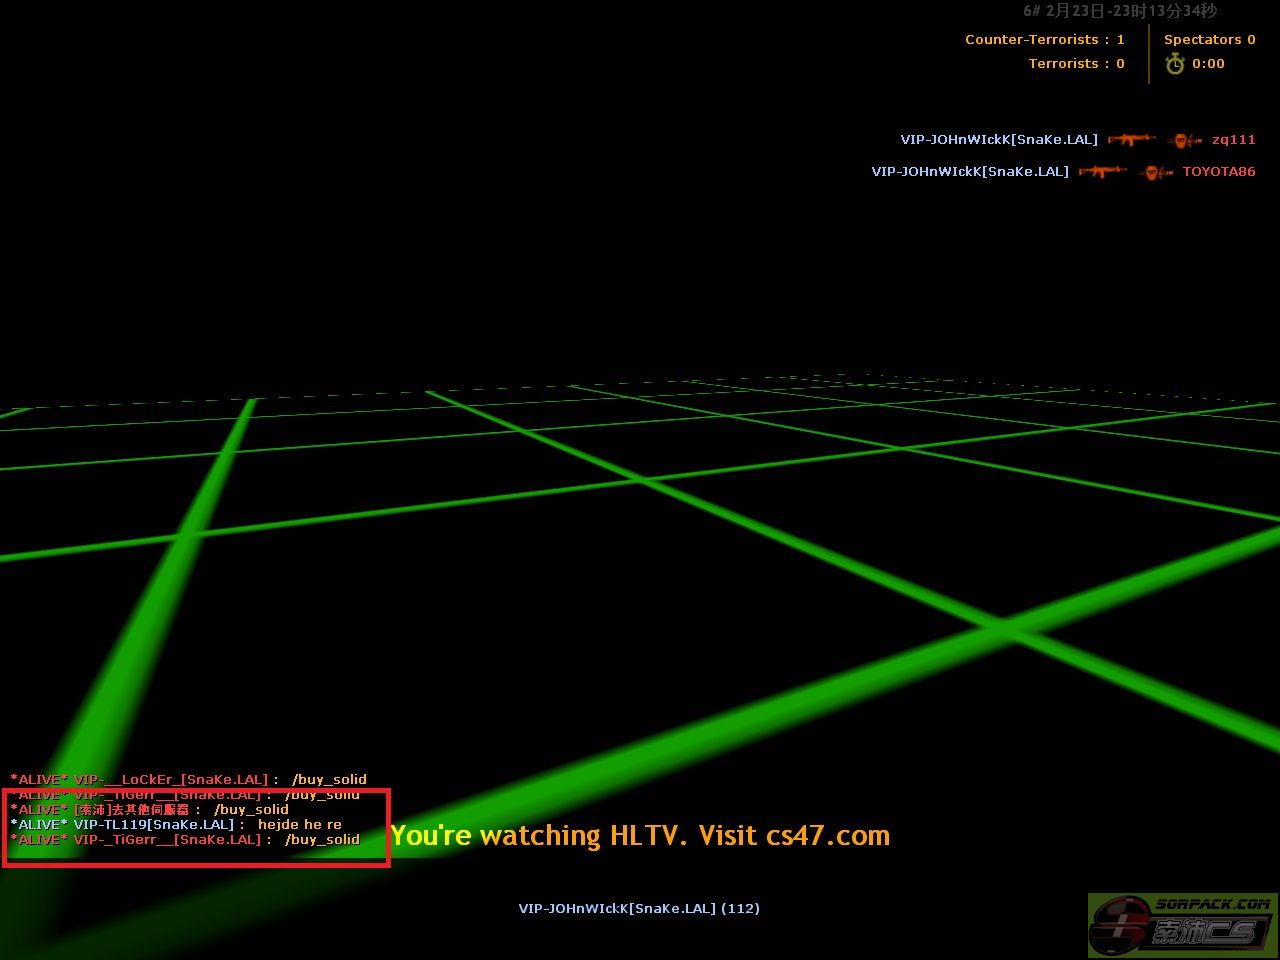Click the victim name TOYOTA86
1280x960 pixels.
[x=1218, y=172]
